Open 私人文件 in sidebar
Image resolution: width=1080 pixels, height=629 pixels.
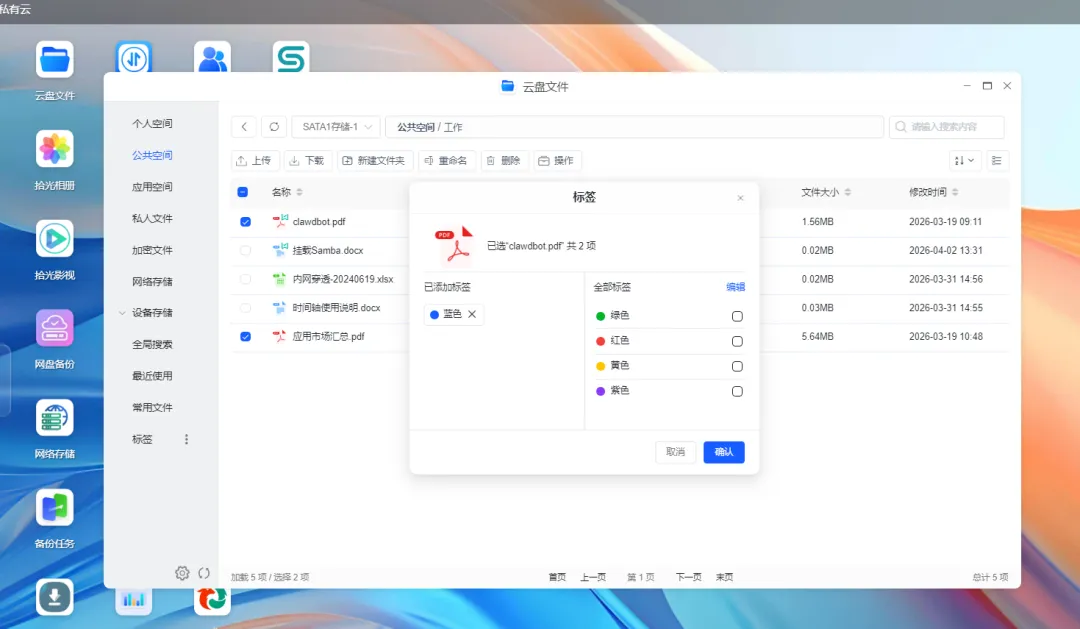tap(152, 218)
